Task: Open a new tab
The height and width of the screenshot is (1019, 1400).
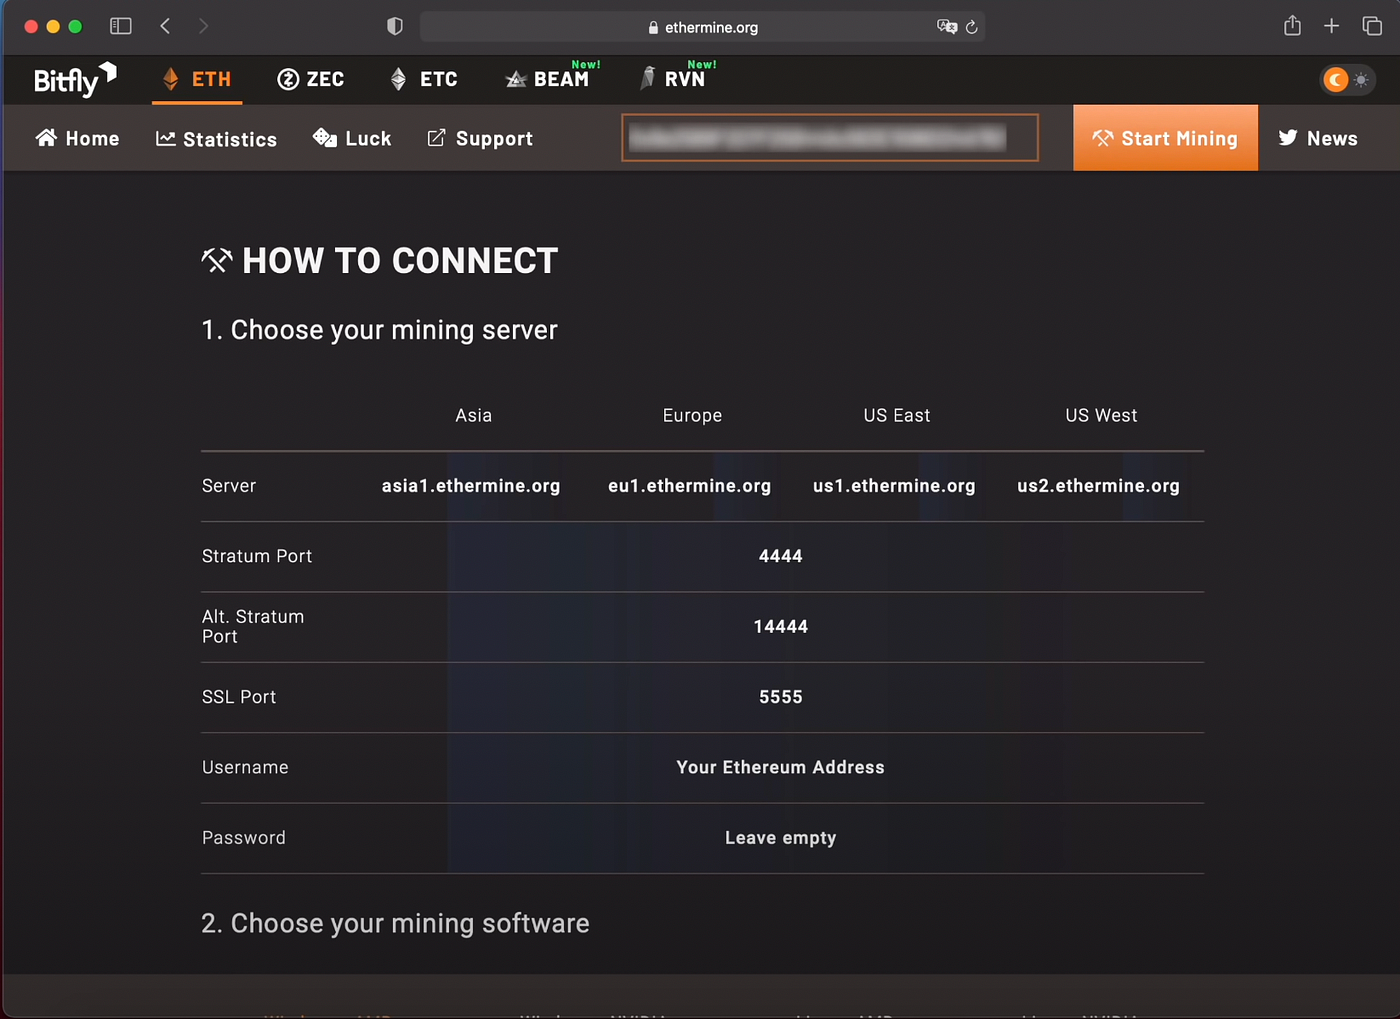Action: coord(1331,26)
